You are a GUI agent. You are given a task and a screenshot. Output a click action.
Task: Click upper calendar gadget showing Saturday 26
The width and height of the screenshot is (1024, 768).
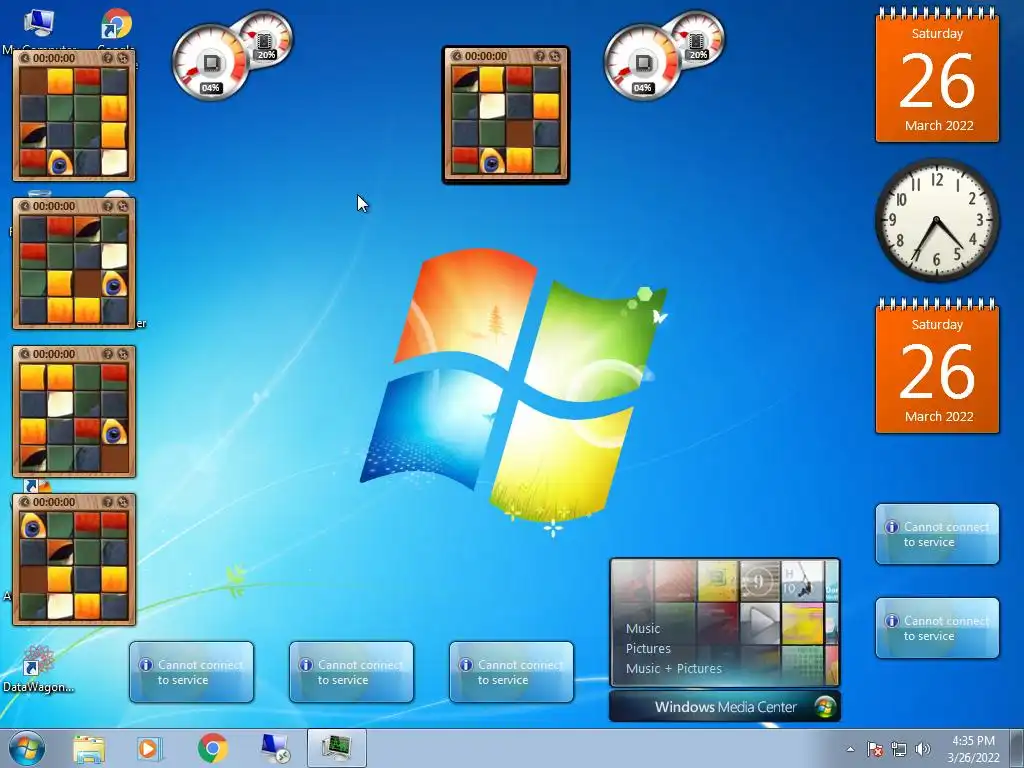pyautogui.click(x=937, y=75)
